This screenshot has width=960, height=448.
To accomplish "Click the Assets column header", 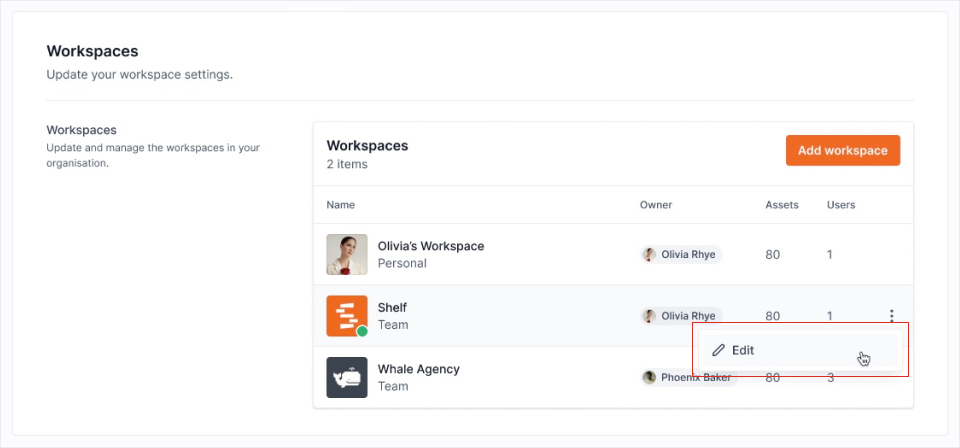I will tap(782, 205).
